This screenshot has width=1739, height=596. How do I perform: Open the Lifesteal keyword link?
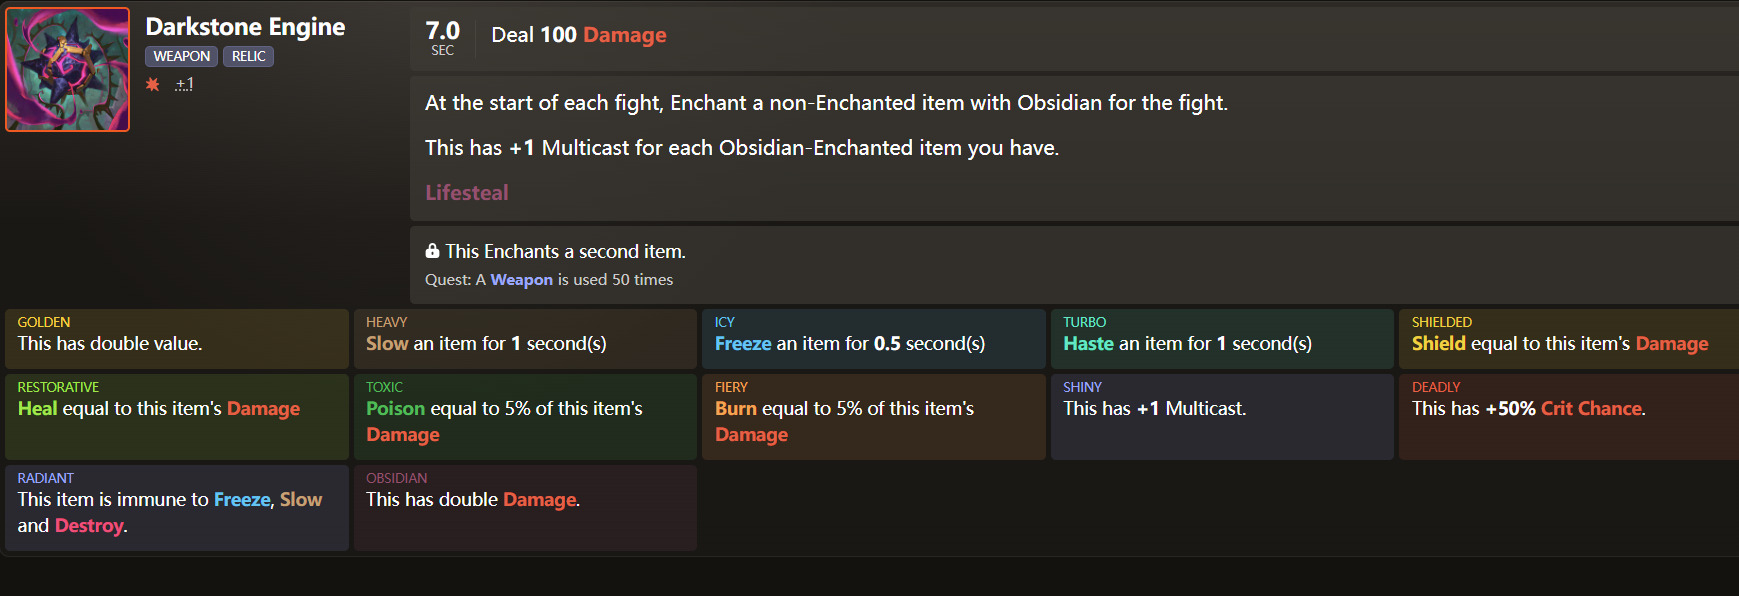(x=466, y=193)
